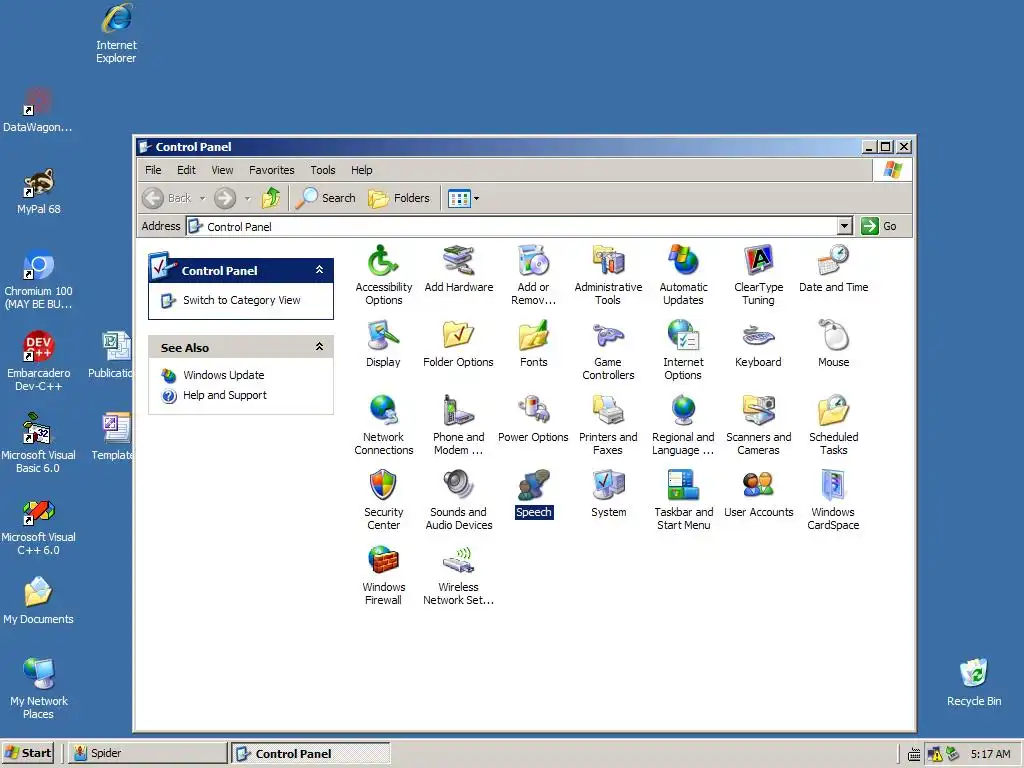
Task: Select the highlighted Speech icon
Action: [x=534, y=485]
